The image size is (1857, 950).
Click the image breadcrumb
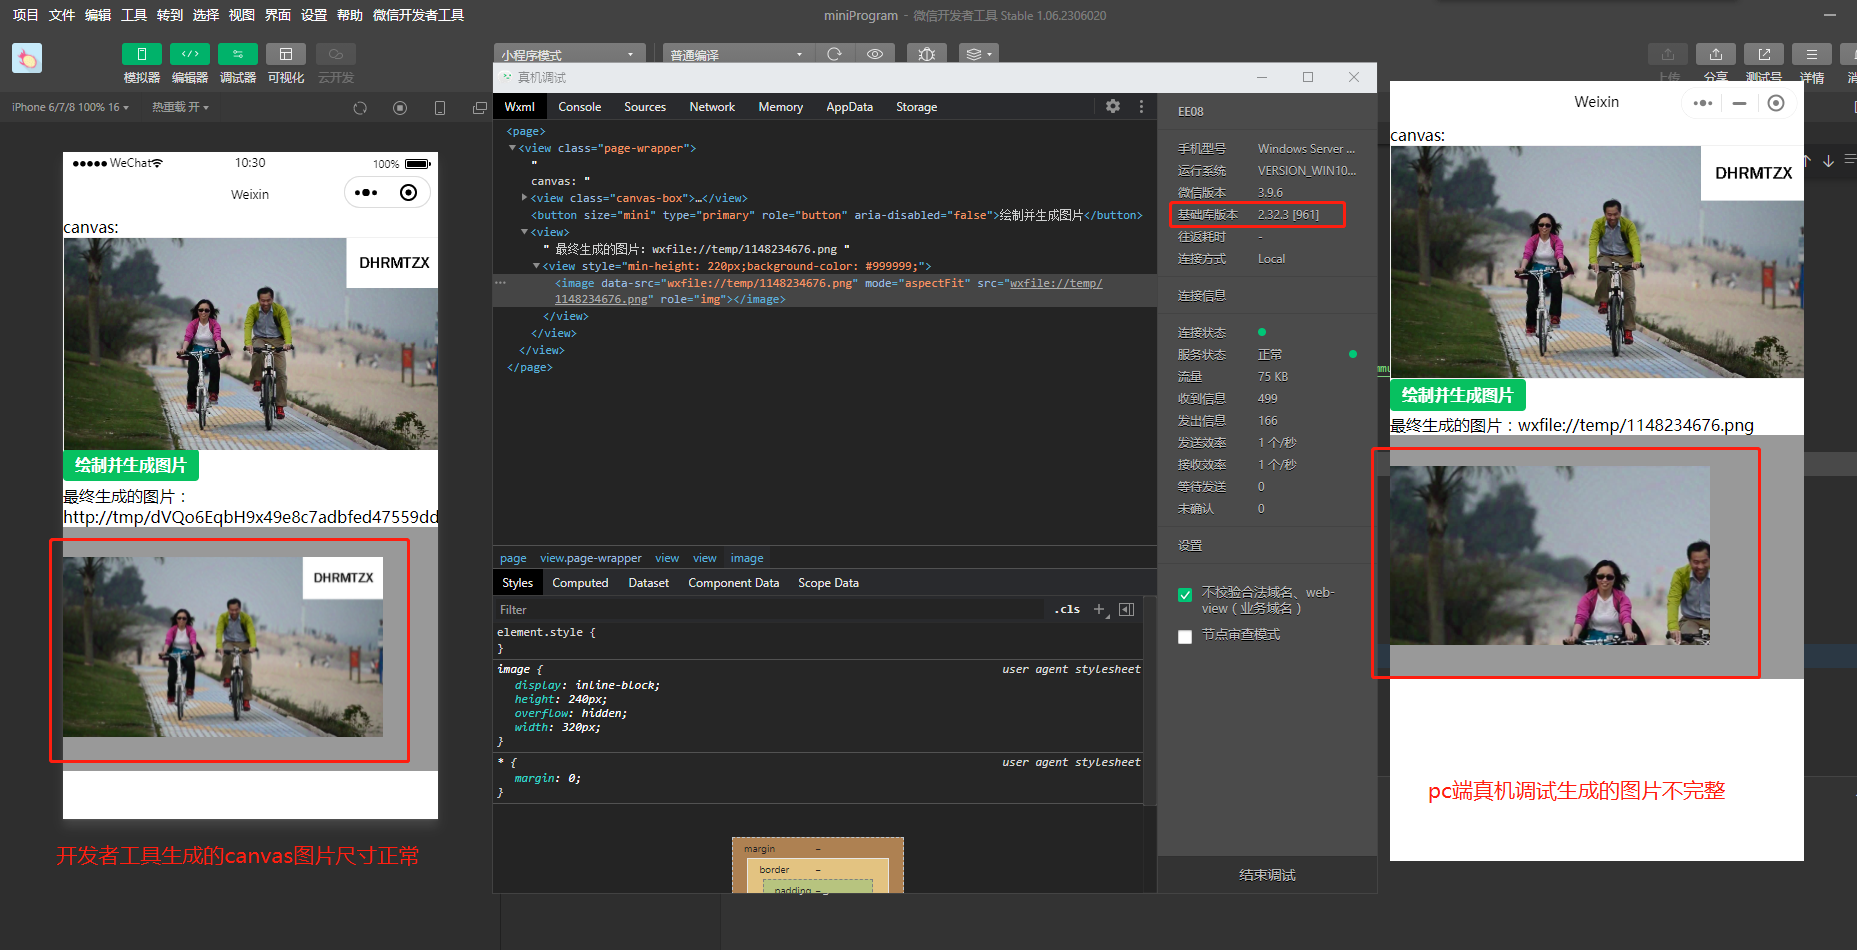tap(747, 558)
